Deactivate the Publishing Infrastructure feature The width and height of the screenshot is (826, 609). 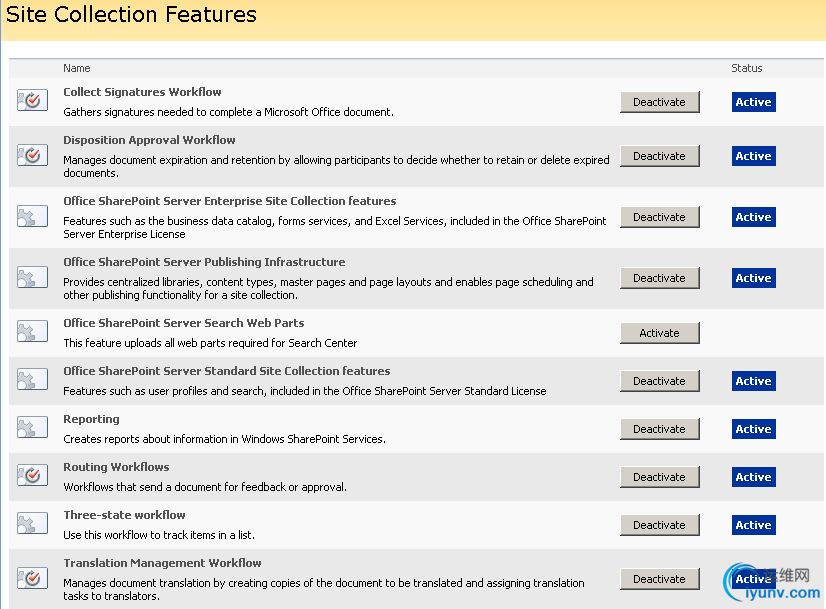659,278
